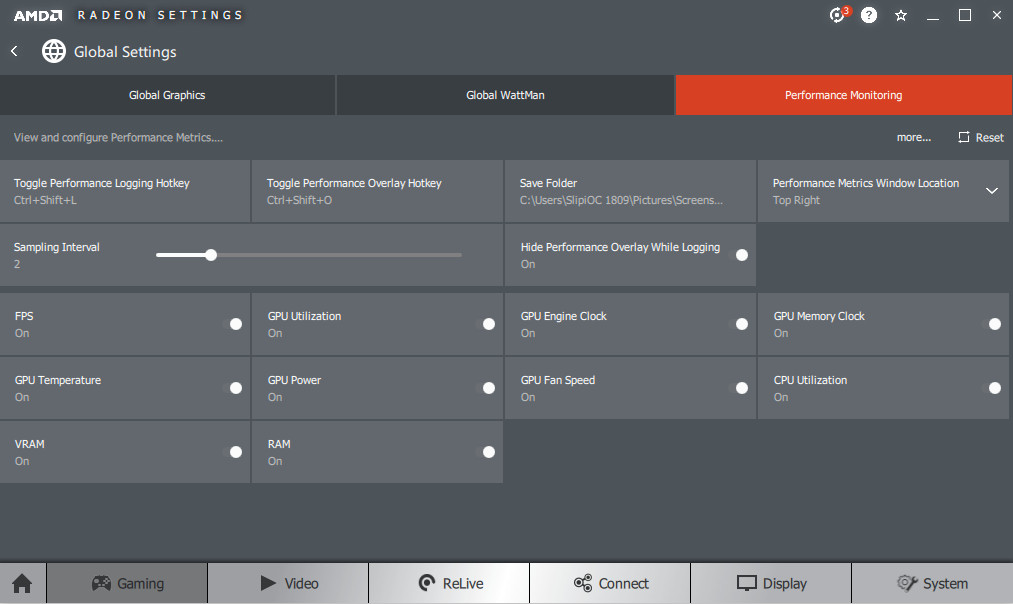This screenshot has width=1013, height=604.
Task: Click the Sampling Interval slider handle
Action: tap(211, 255)
